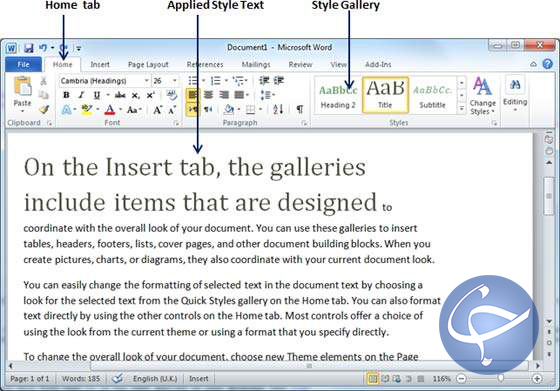This screenshot has width=560, height=391.
Task: Cut the selection with the scissors icon
Action: click(x=44, y=81)
